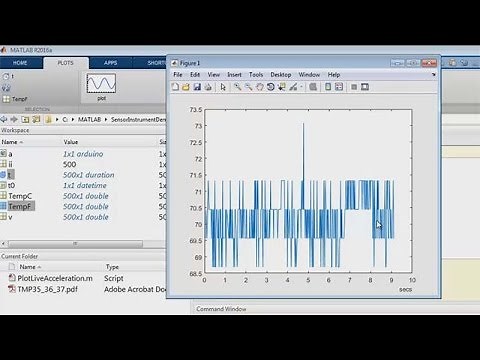This screenshot has height=360, width=480.
Task: Sort the Current Folder by the Name column
Action: [x=29, y=267]
